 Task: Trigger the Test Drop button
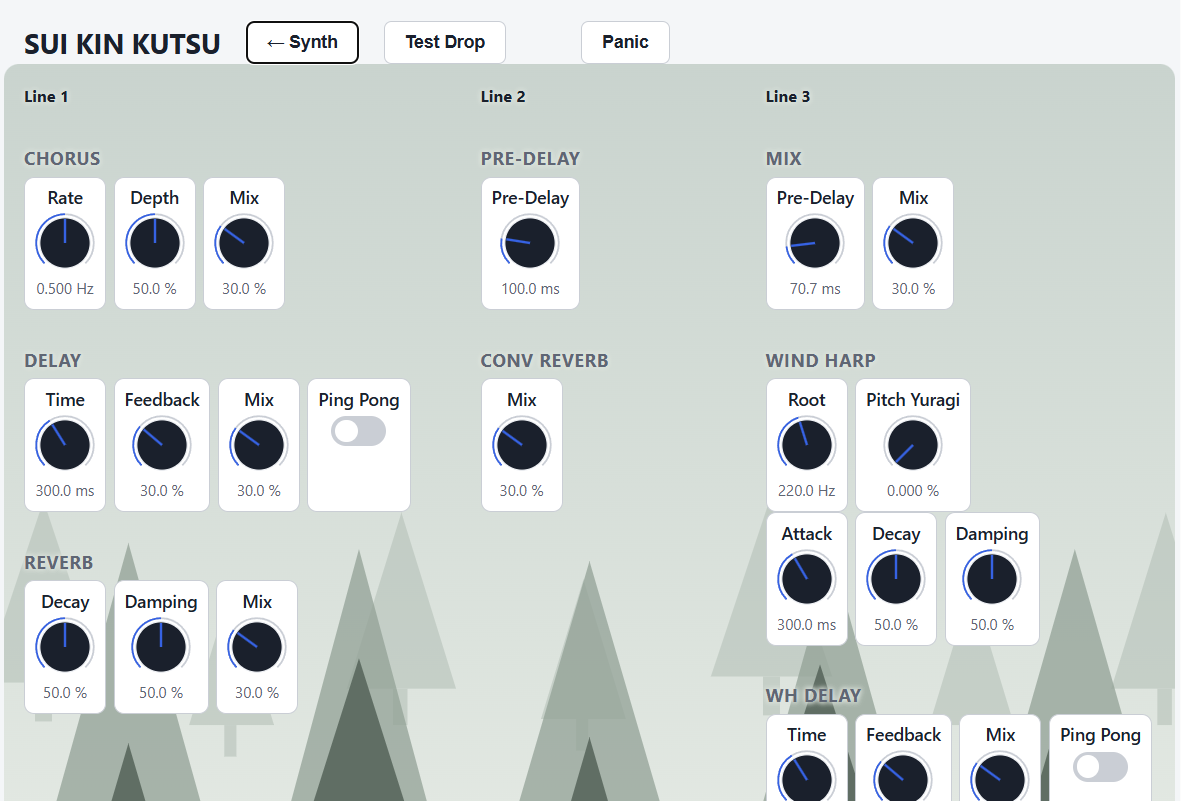click(x=444, y=42)
